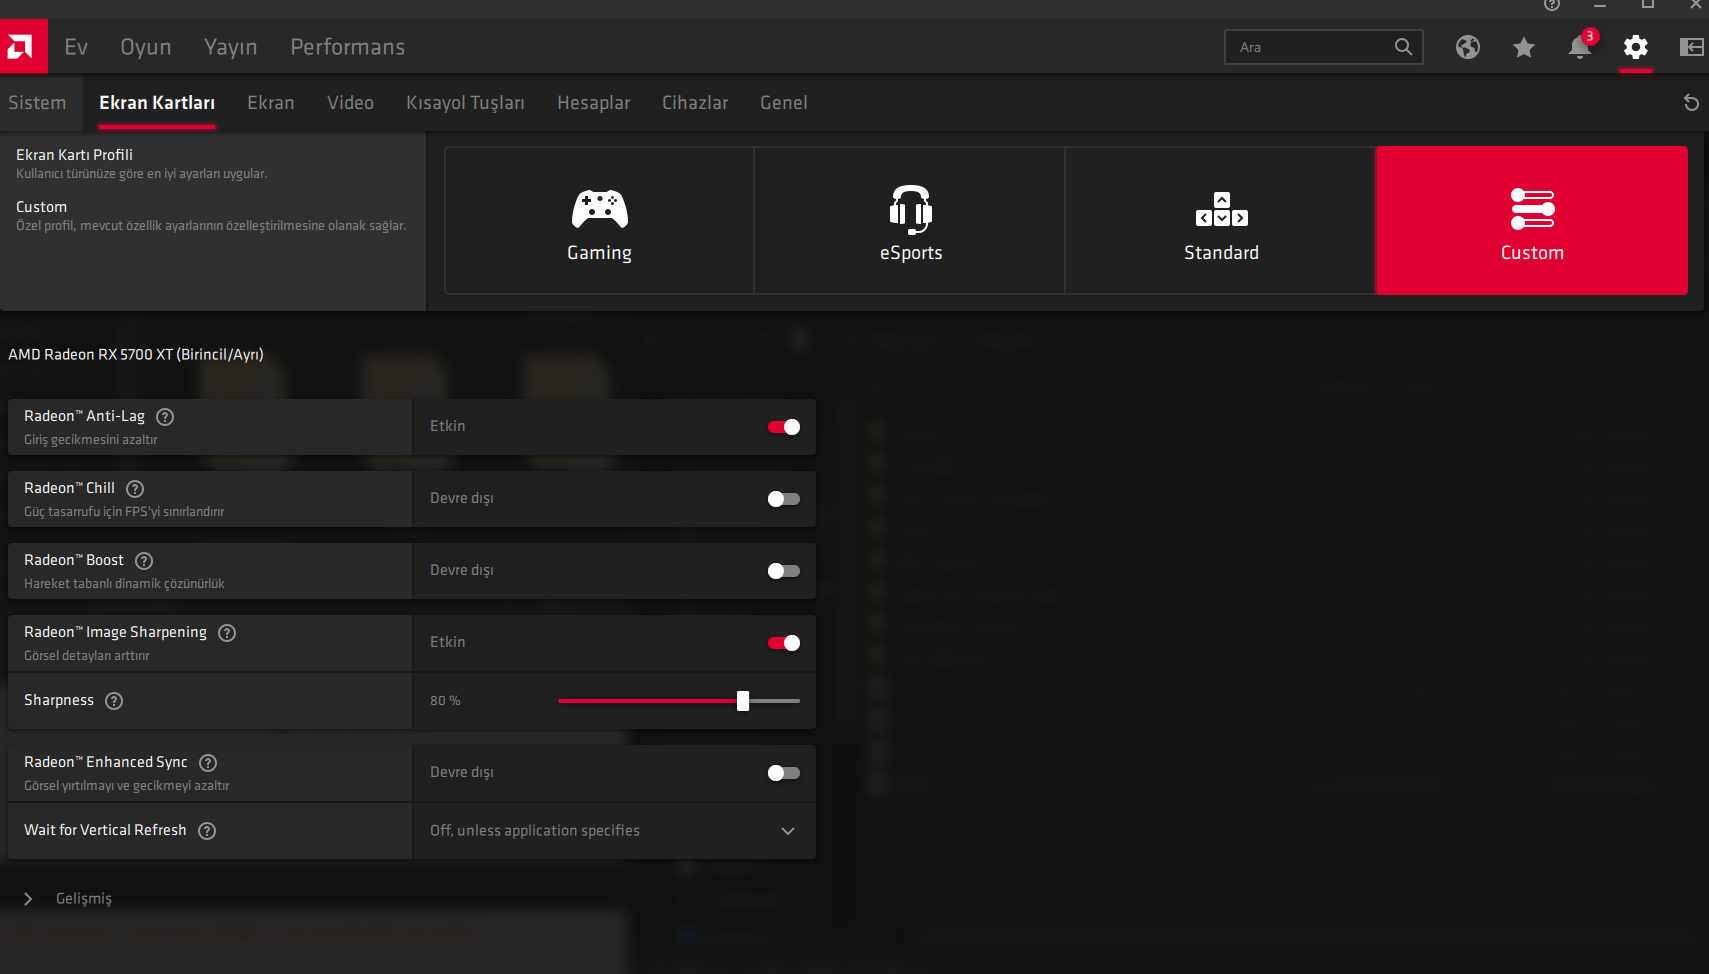Viewport: 1709px width, 974px height.
Task: Click Ekran Kartı Profili heading
Action: pos(74,155)
